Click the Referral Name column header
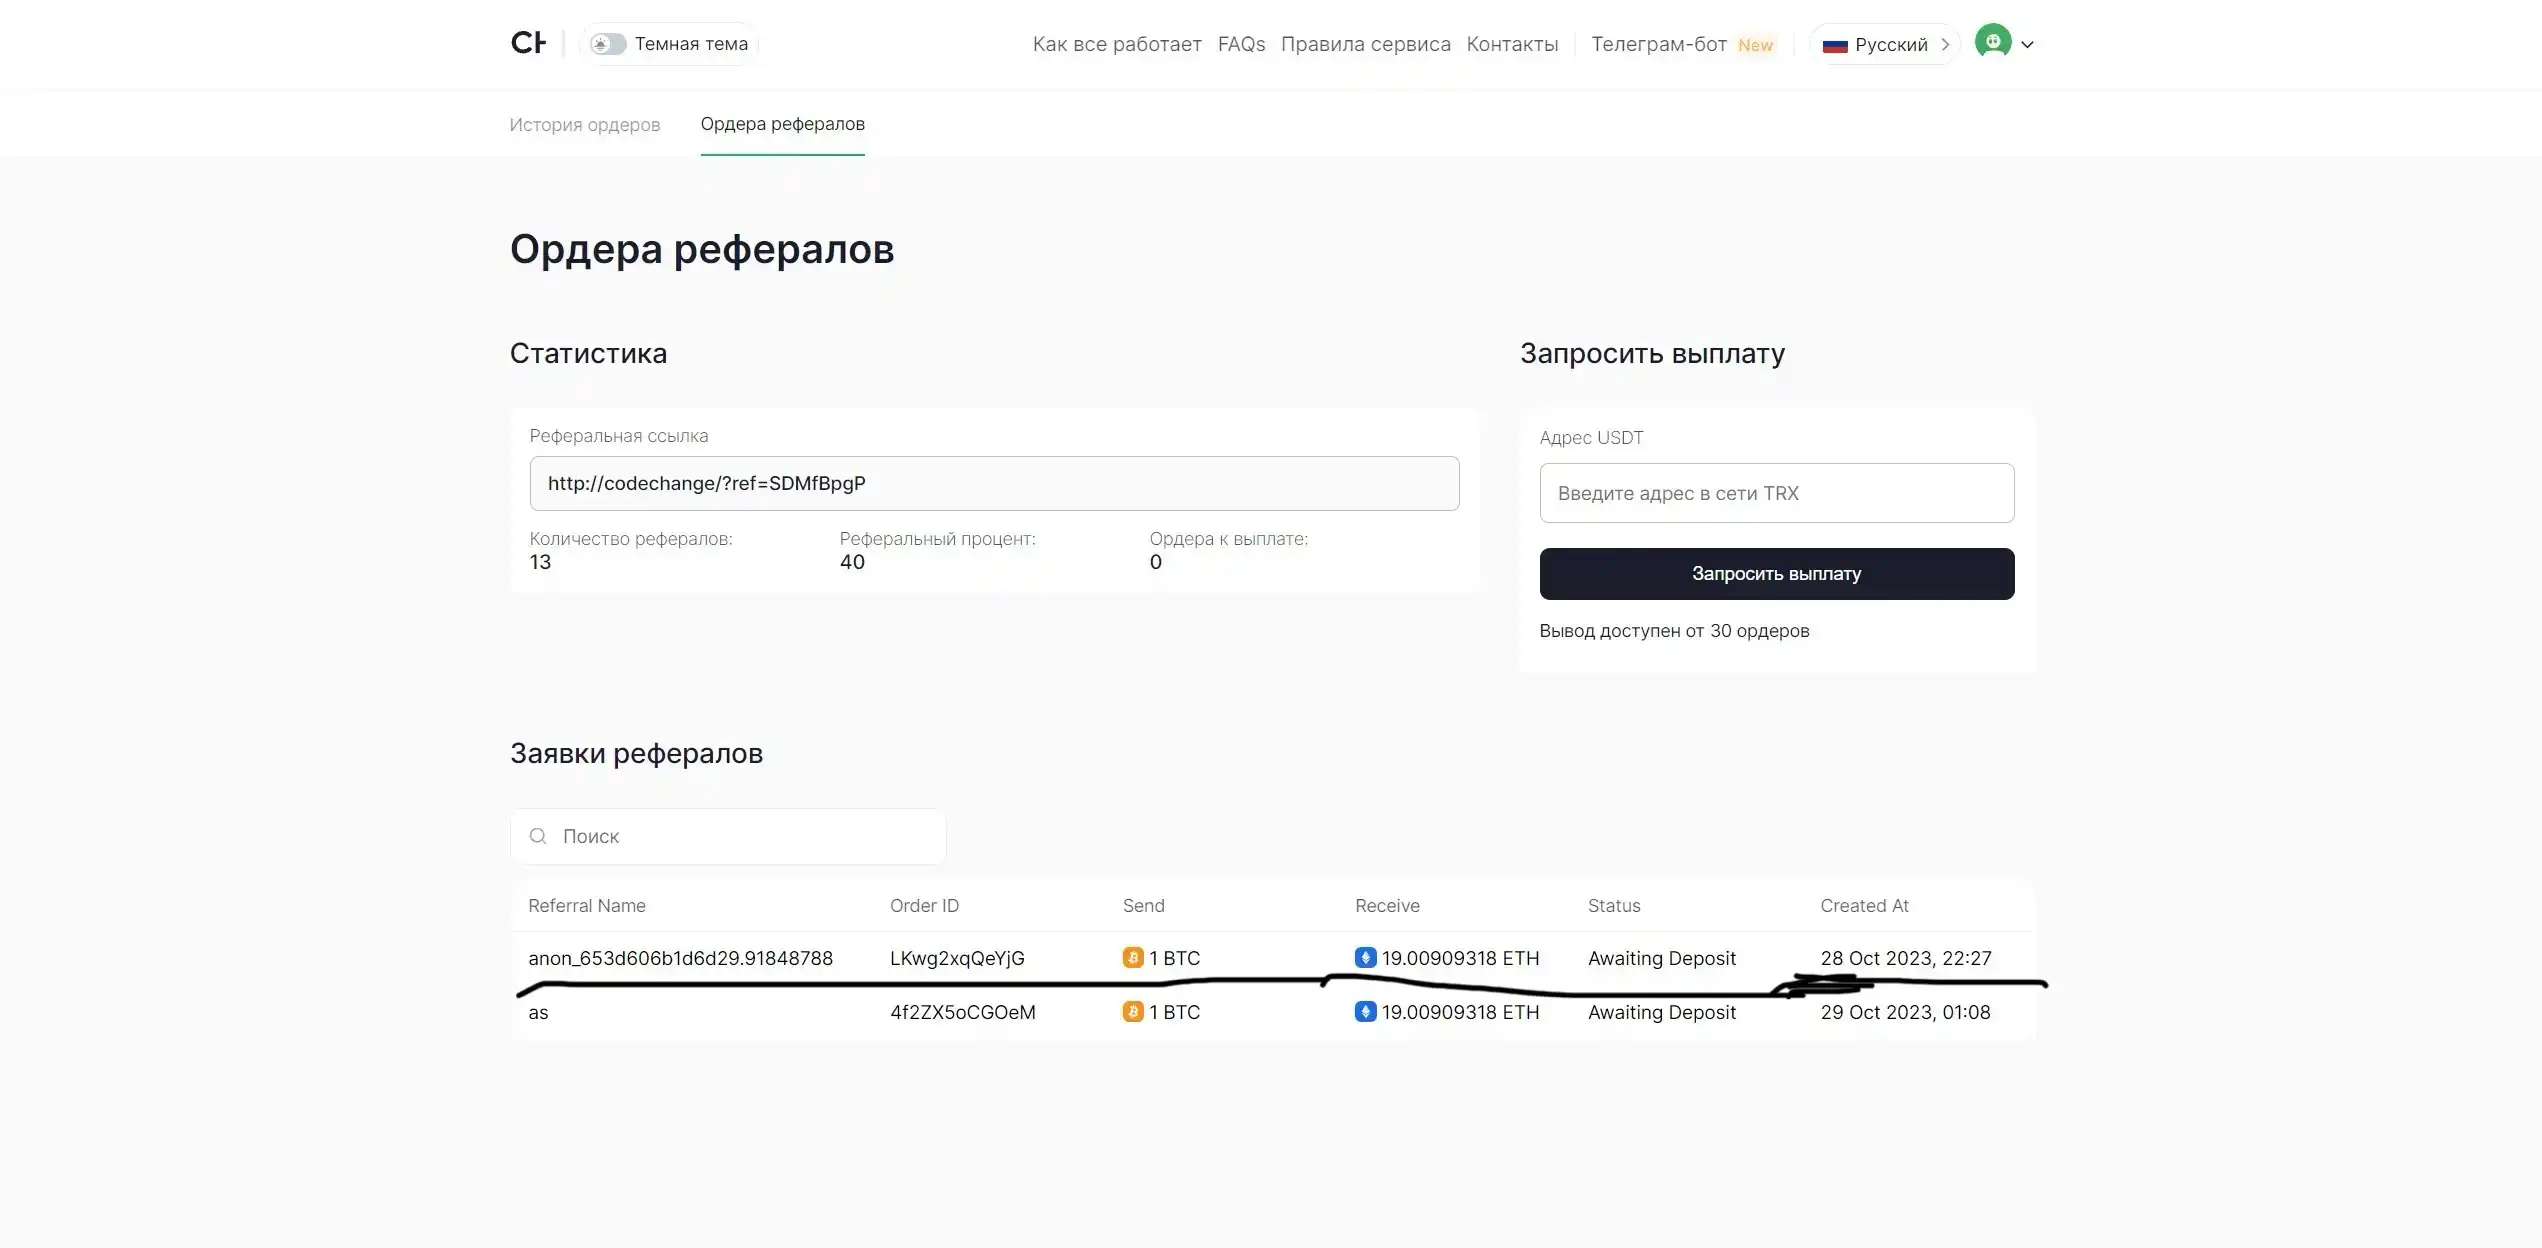The height and width of the screenshot is (1248, 2542). [x=587, y=905]
